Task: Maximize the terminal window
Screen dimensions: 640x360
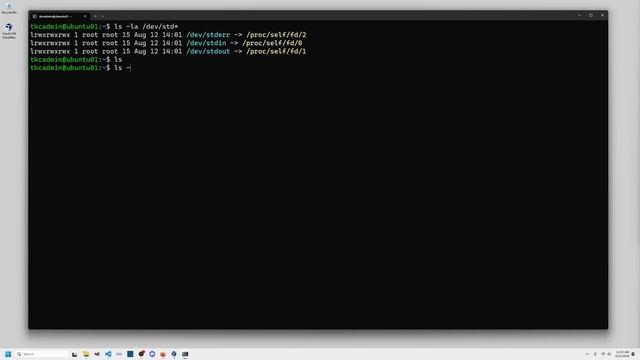Action: pos(591,16)
